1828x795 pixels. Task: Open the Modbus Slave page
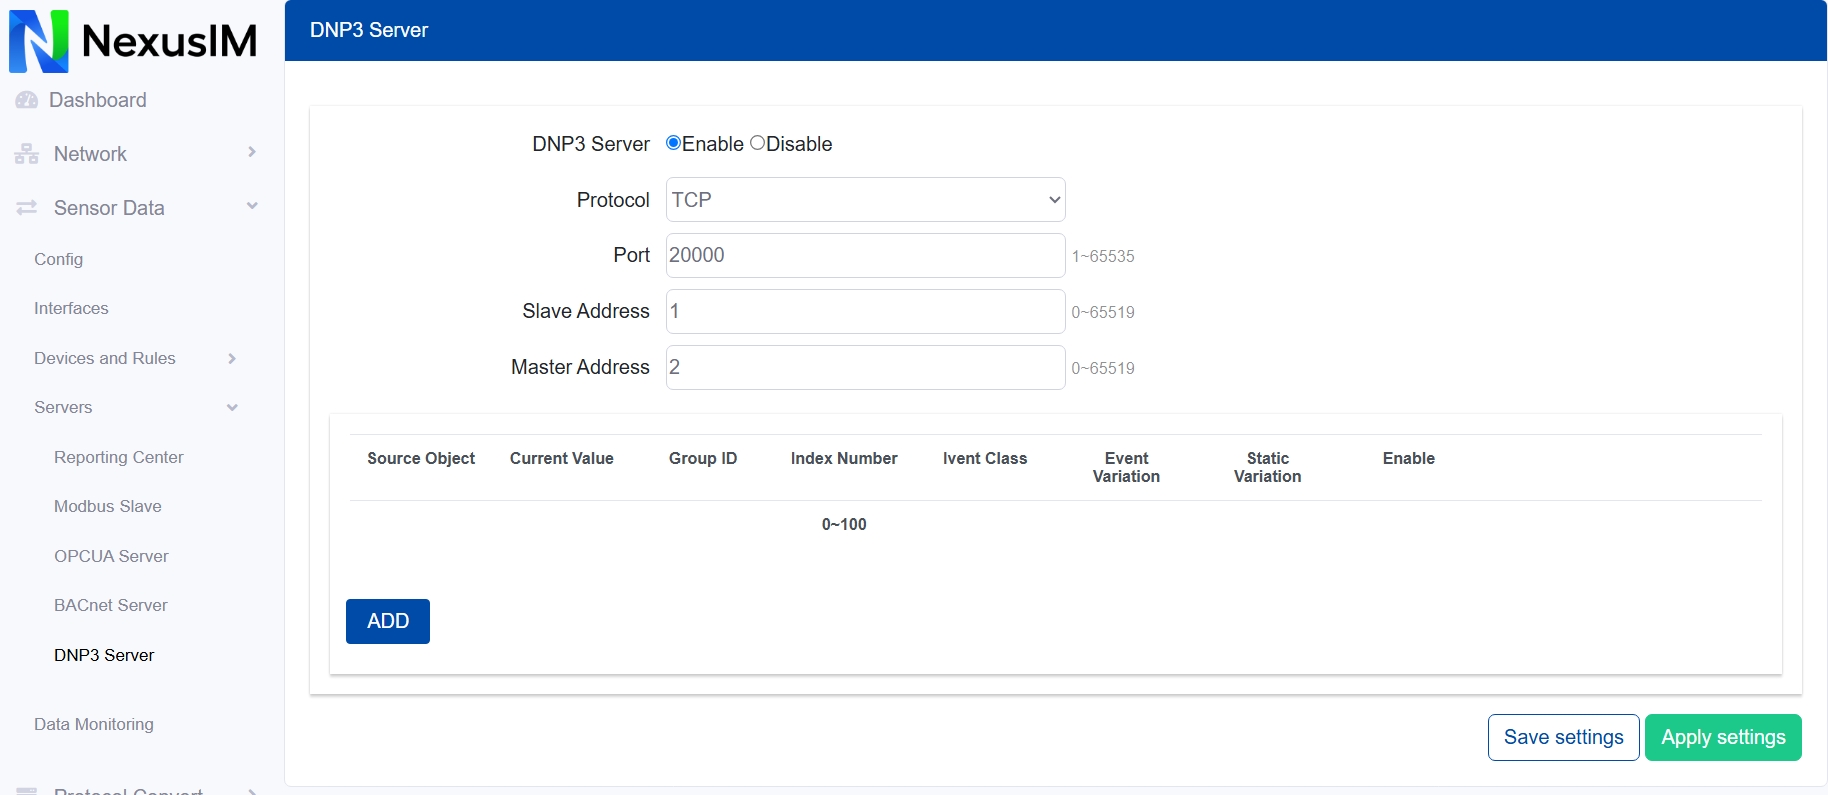click(x=108, y=506)
